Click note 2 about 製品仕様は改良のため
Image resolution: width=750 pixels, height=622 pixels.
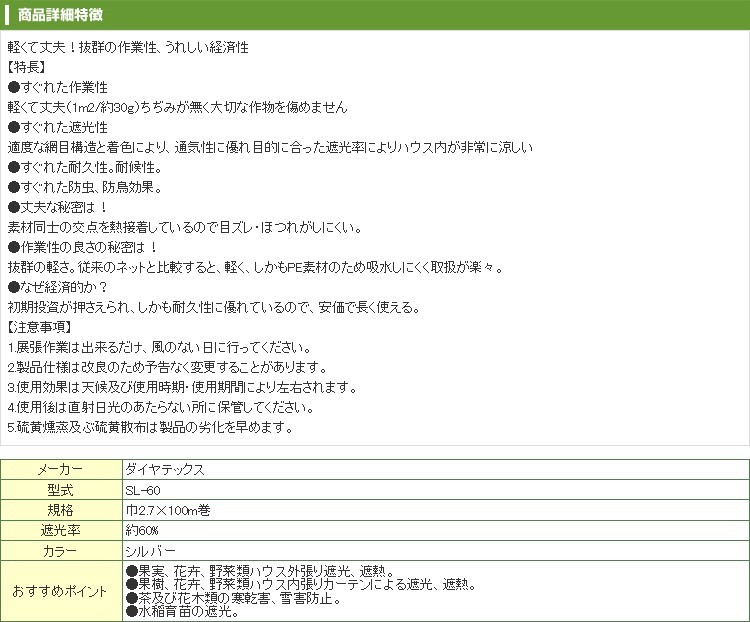coord(168,367)
